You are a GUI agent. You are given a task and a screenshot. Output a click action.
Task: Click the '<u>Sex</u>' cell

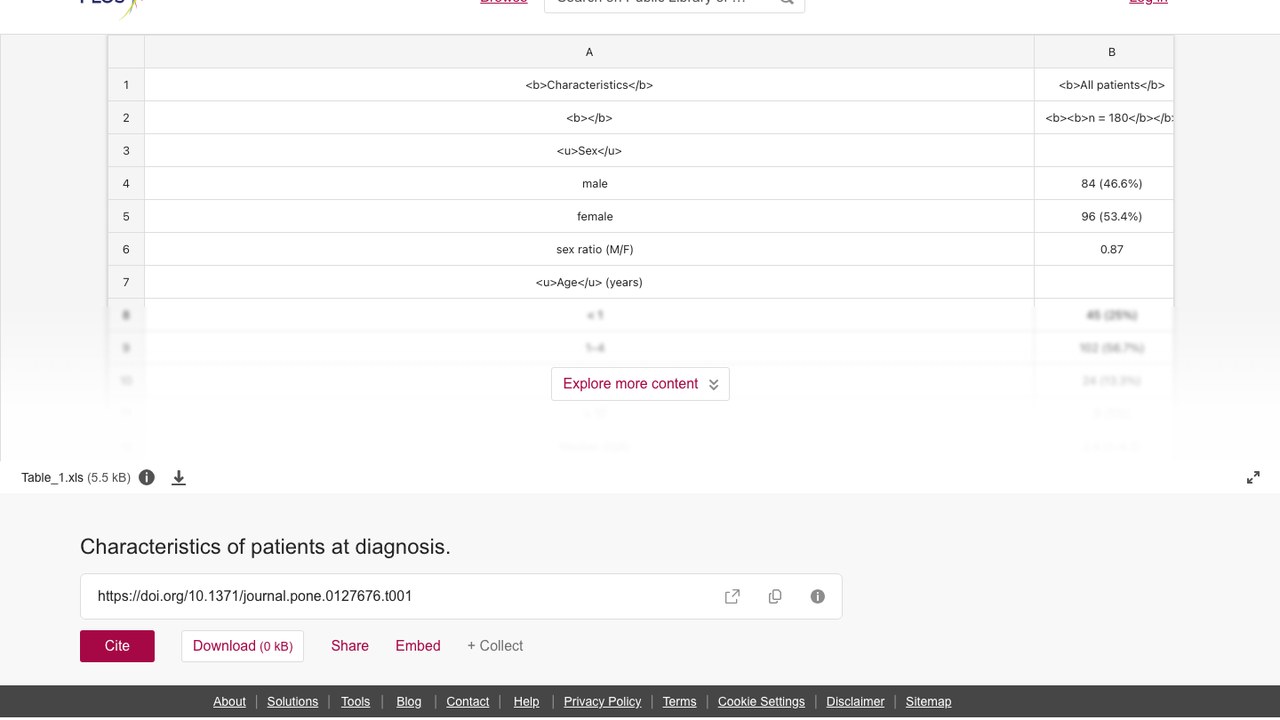point(589,151)
